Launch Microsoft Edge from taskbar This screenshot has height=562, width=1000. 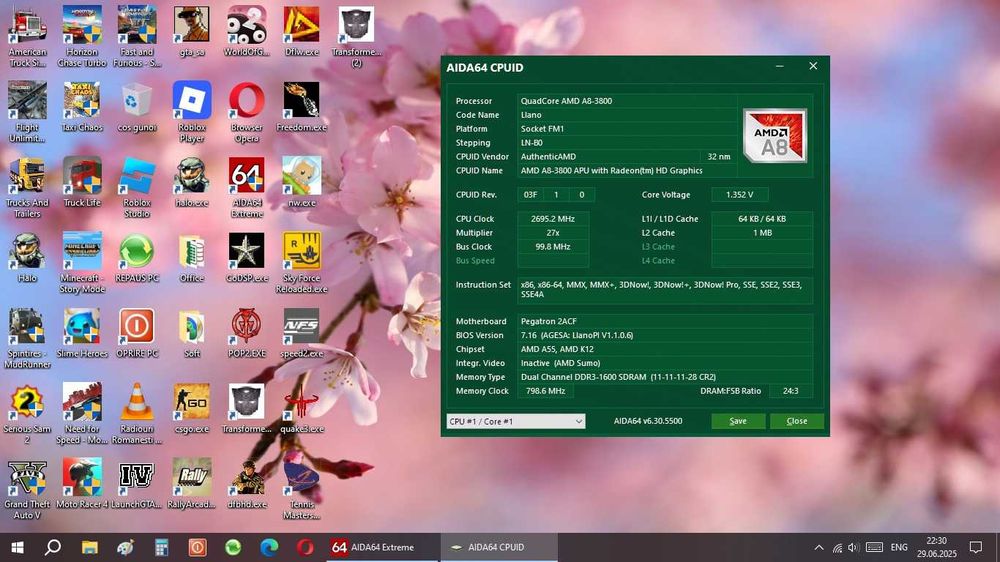tap(269, 547)
